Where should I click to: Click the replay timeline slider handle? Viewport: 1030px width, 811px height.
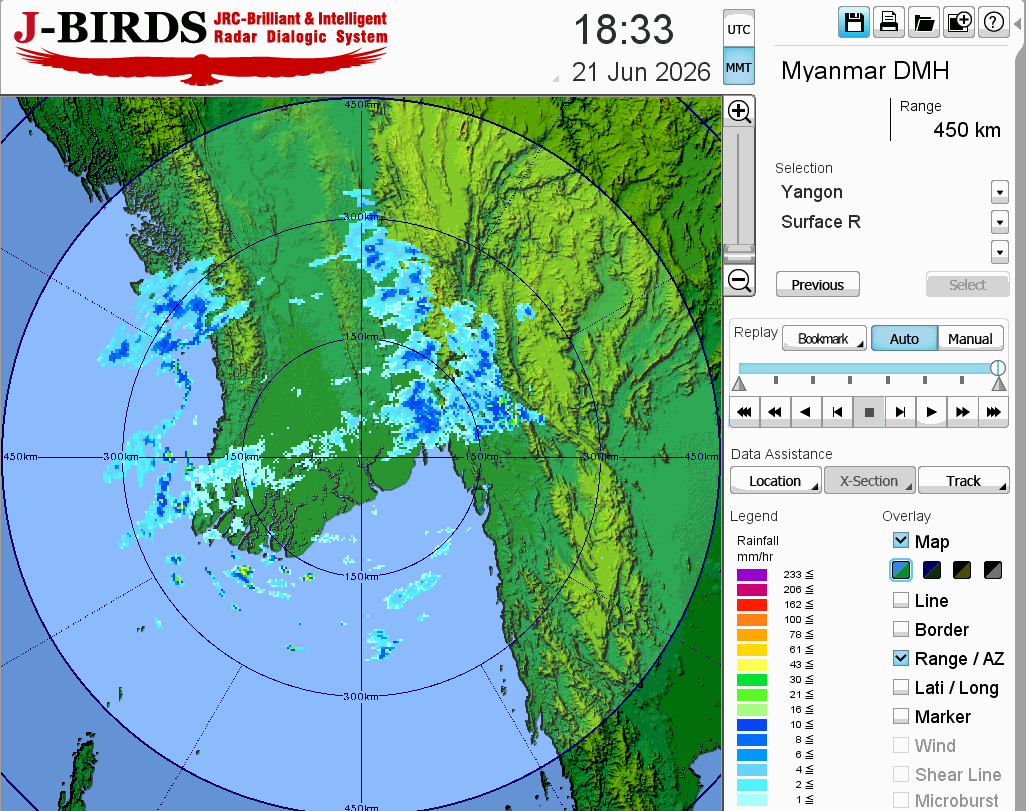998,368
